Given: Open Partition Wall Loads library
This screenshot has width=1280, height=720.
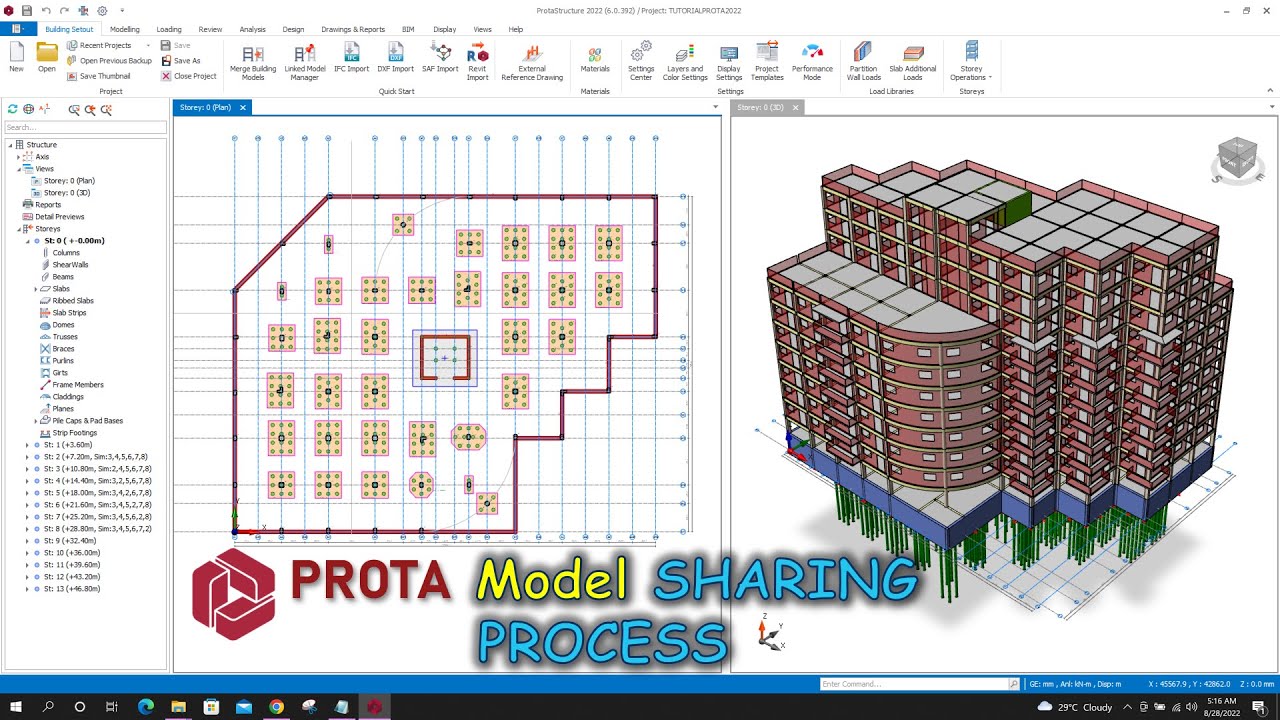Looking at the screenshot, I should pyautogui.click(x=863, y=62).
